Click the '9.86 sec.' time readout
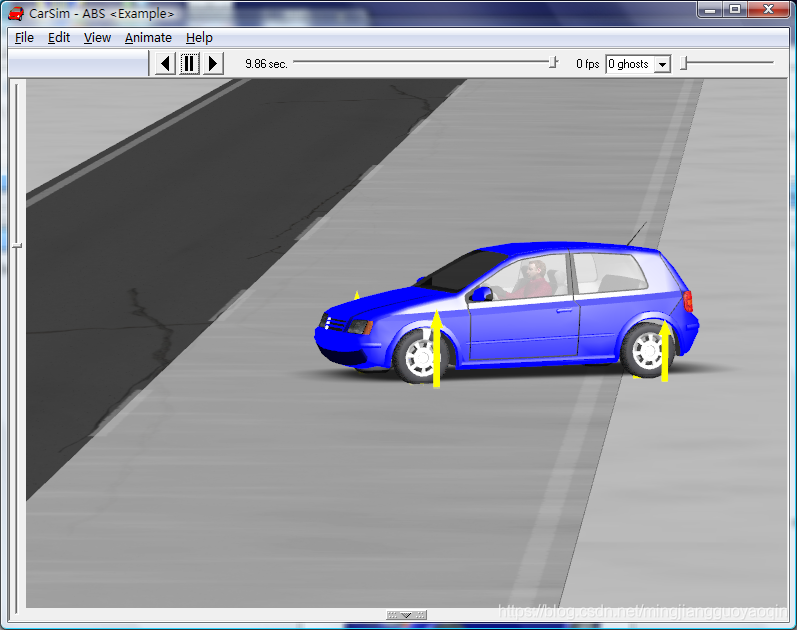 266,64
